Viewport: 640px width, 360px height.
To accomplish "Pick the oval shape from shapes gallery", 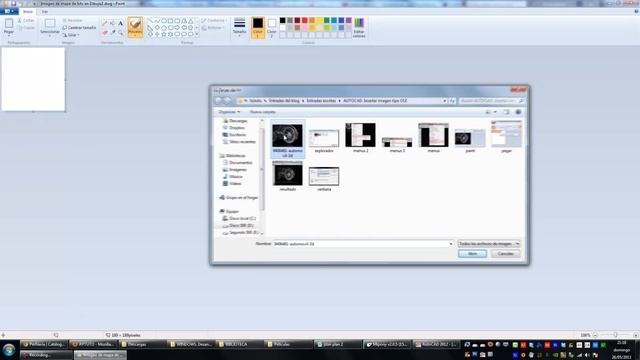I will 164,20.
